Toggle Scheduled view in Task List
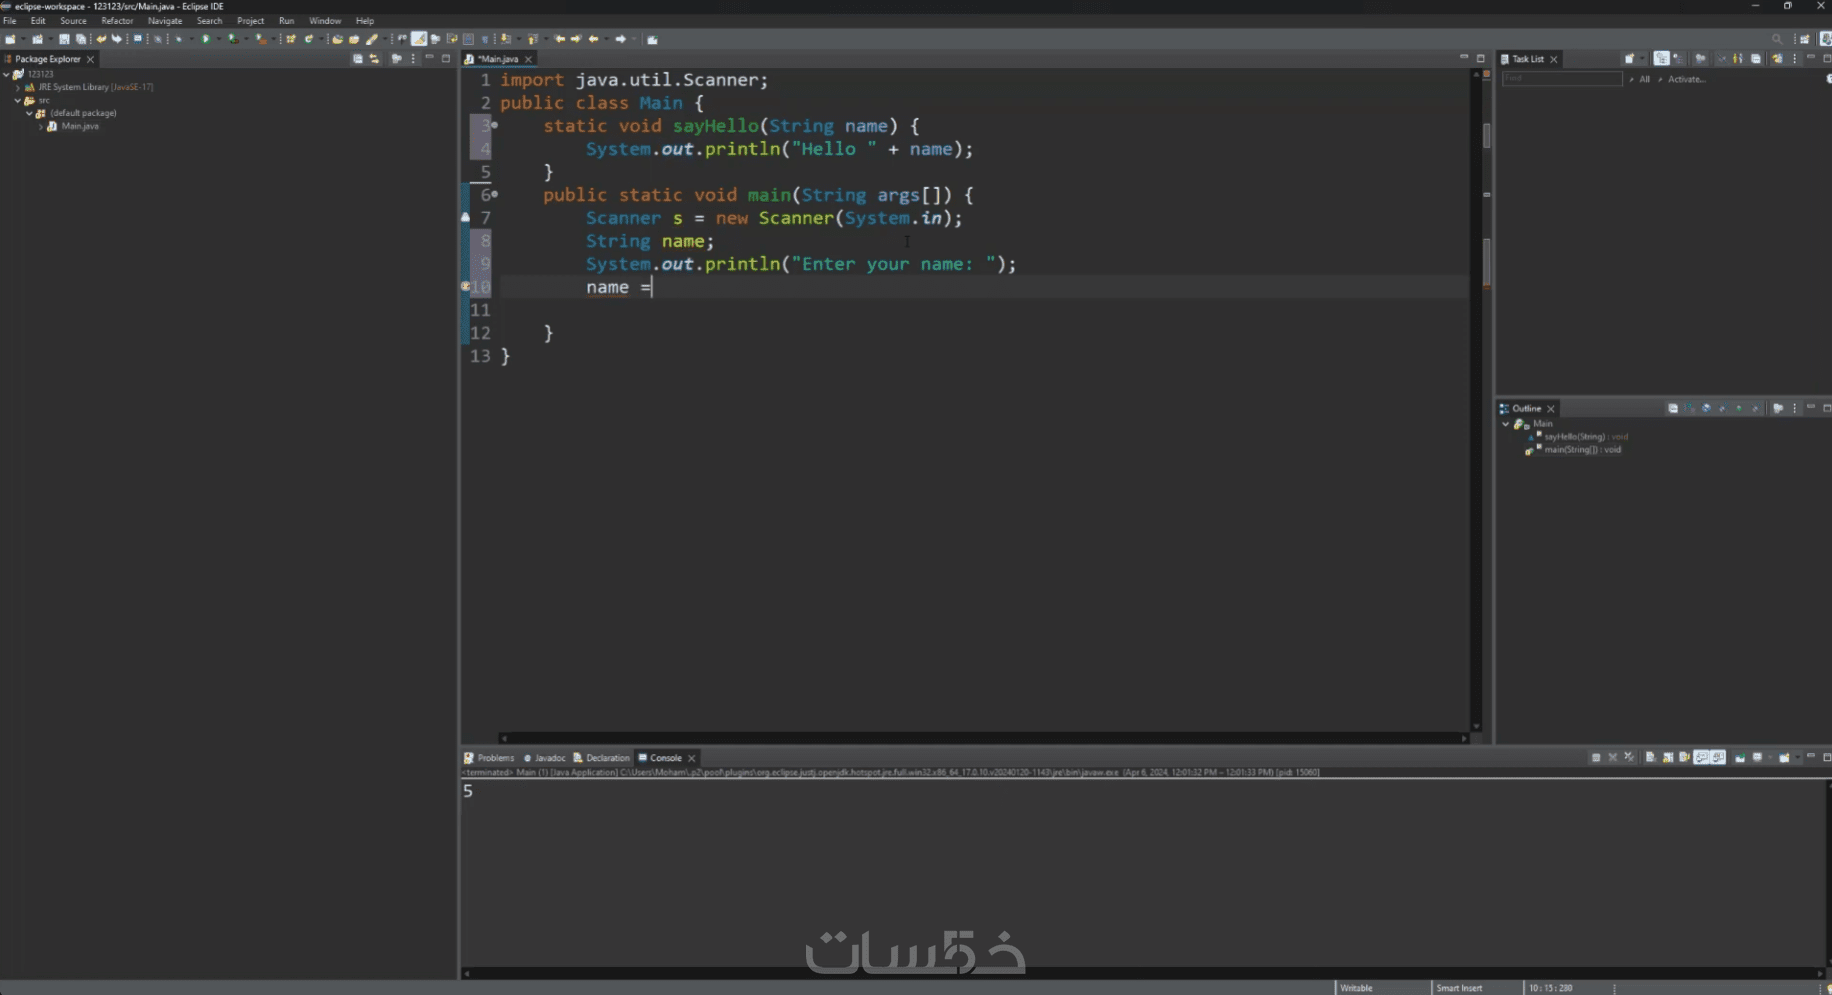 tap(1678, 59)
